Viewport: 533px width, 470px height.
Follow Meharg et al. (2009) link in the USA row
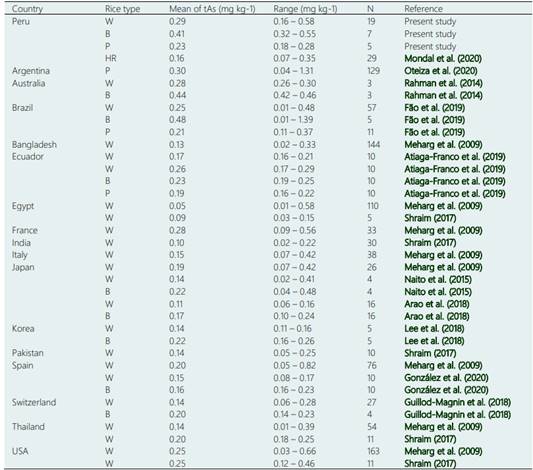point(443,451)
